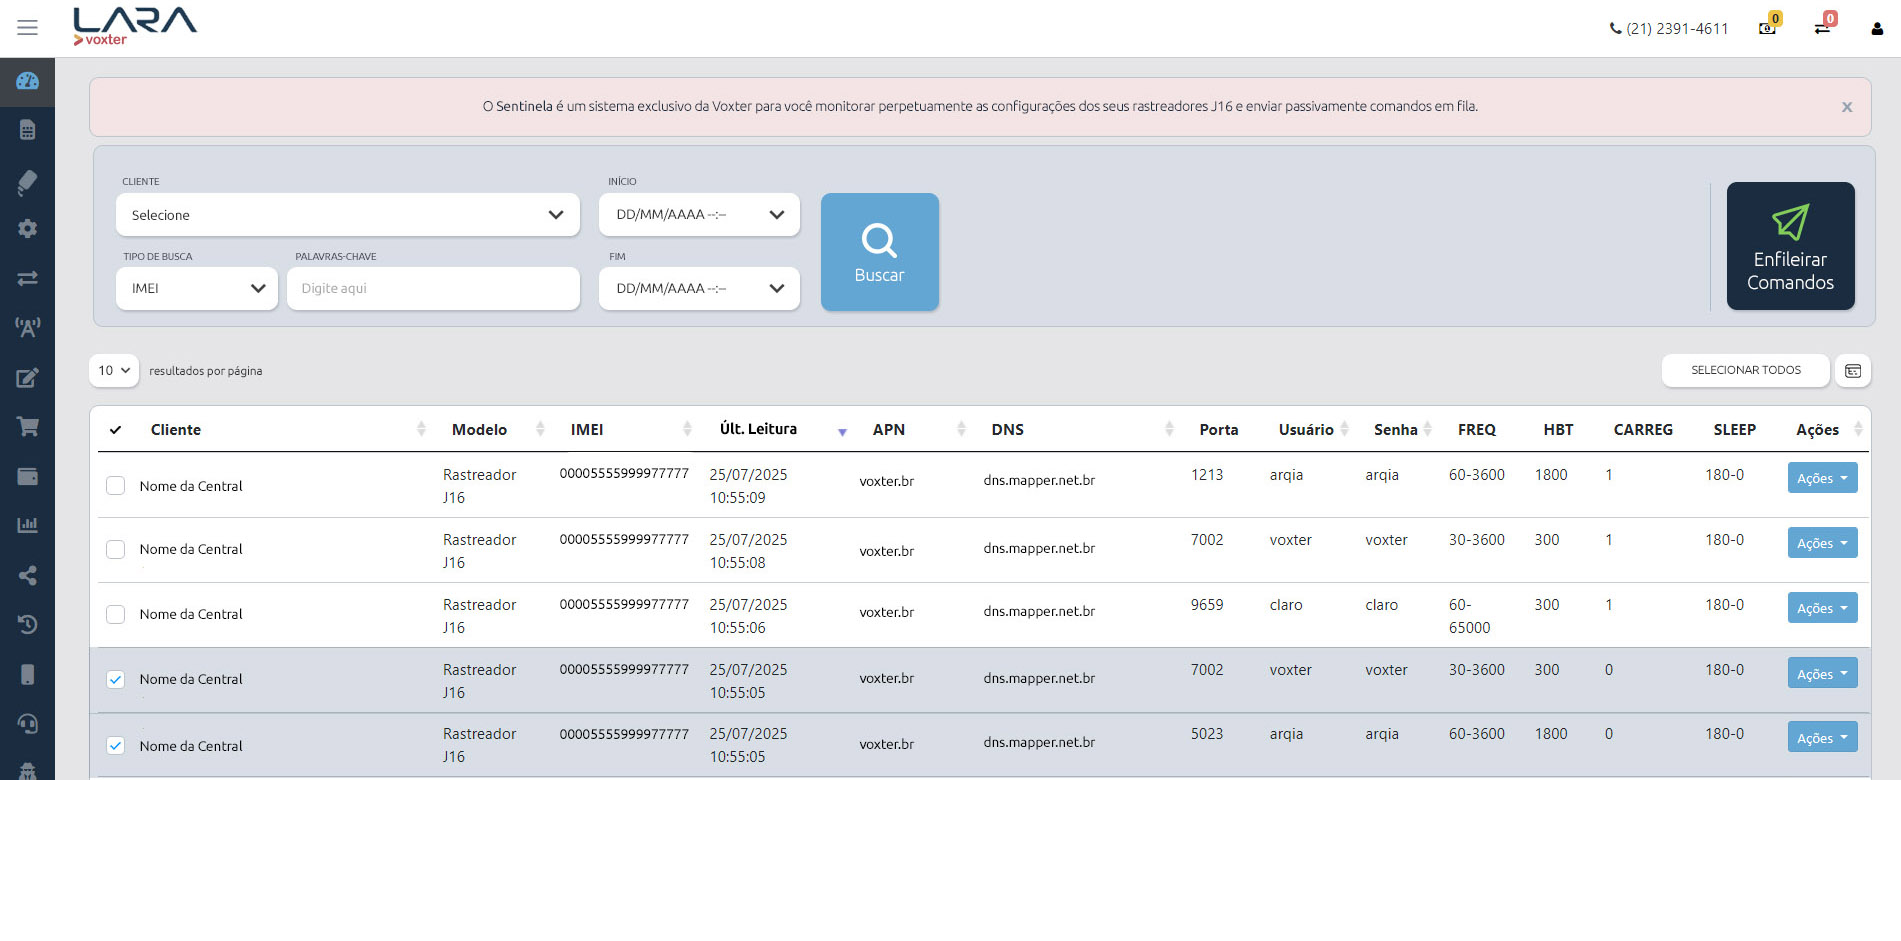This screenshot has height=941, width=1901.
Task: Open the bar chart reports icon
Action: pos(27,525)
